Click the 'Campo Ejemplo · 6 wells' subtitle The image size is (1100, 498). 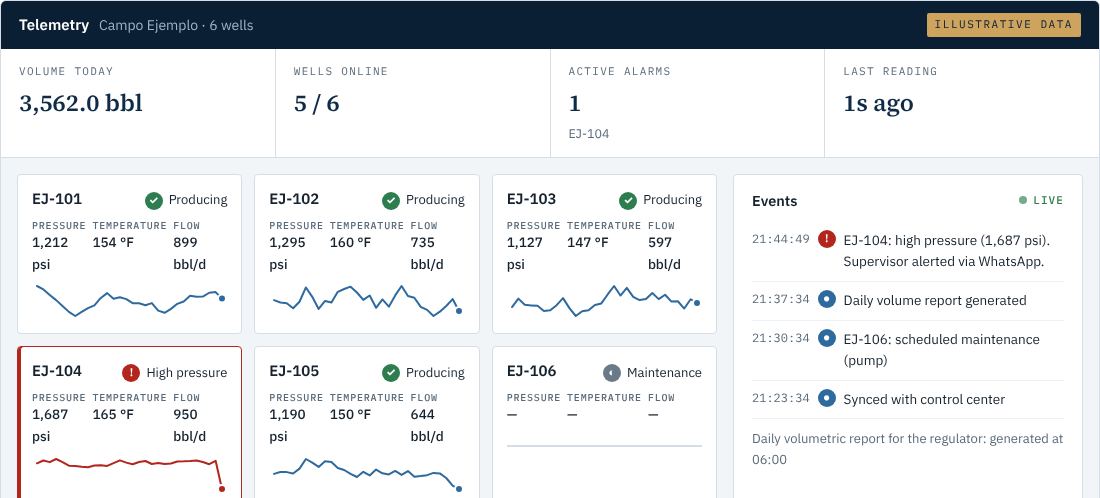[x=176, y=25]
